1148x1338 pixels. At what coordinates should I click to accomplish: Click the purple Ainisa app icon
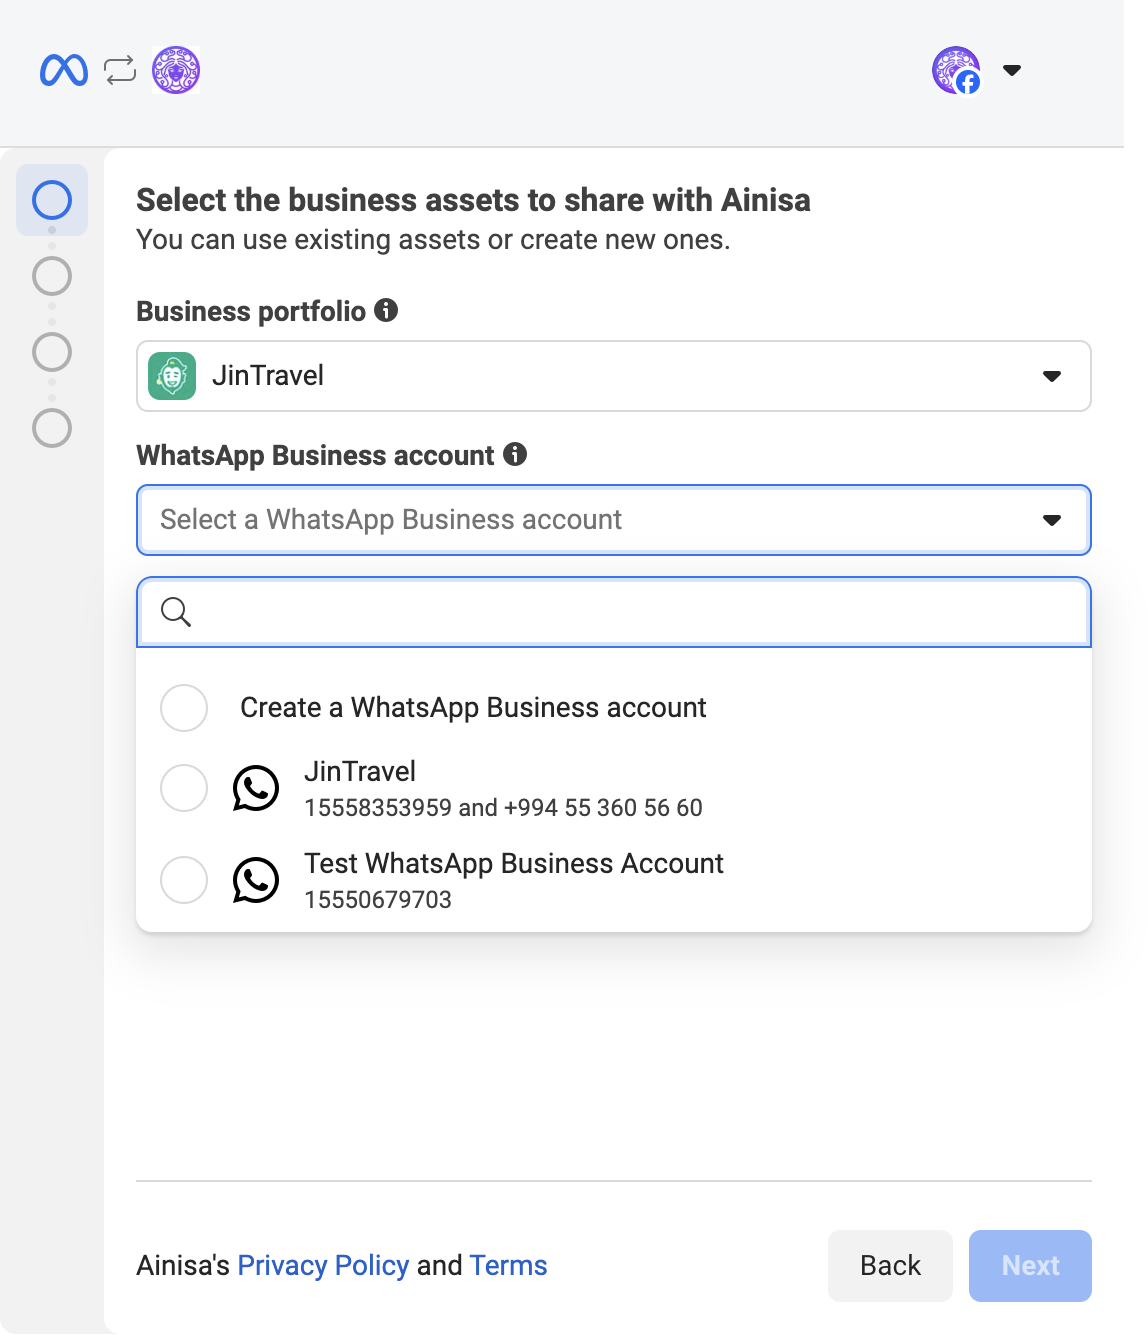(x=175, y=70)
